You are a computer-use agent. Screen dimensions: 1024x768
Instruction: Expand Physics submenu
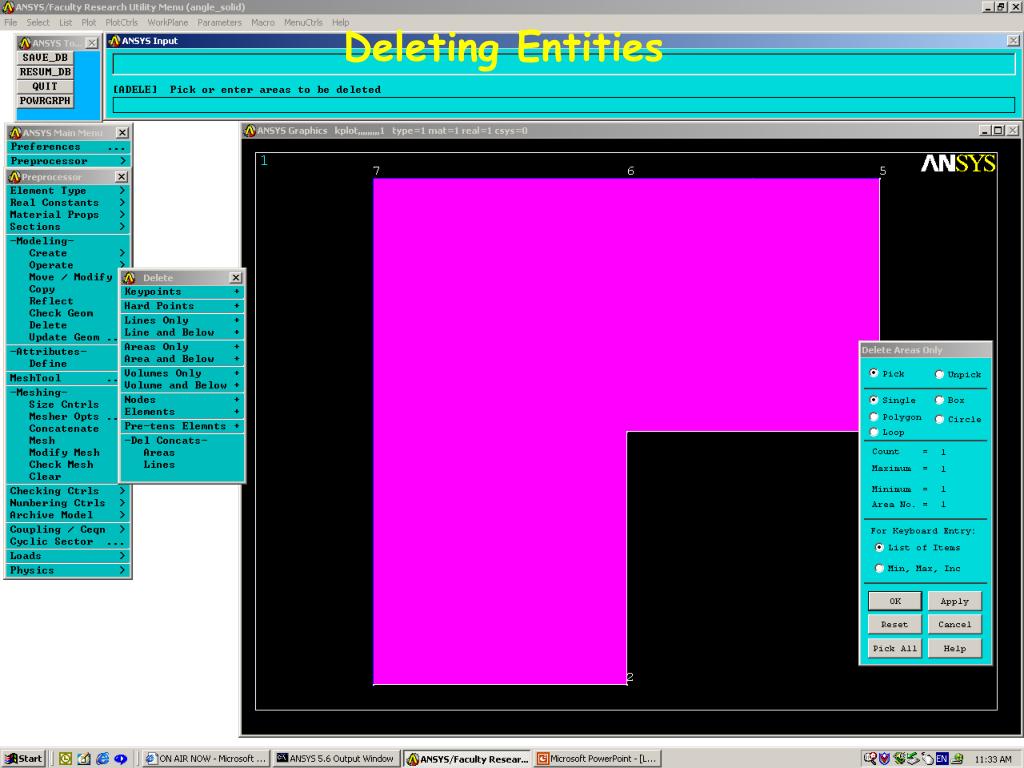pos(67,570)
